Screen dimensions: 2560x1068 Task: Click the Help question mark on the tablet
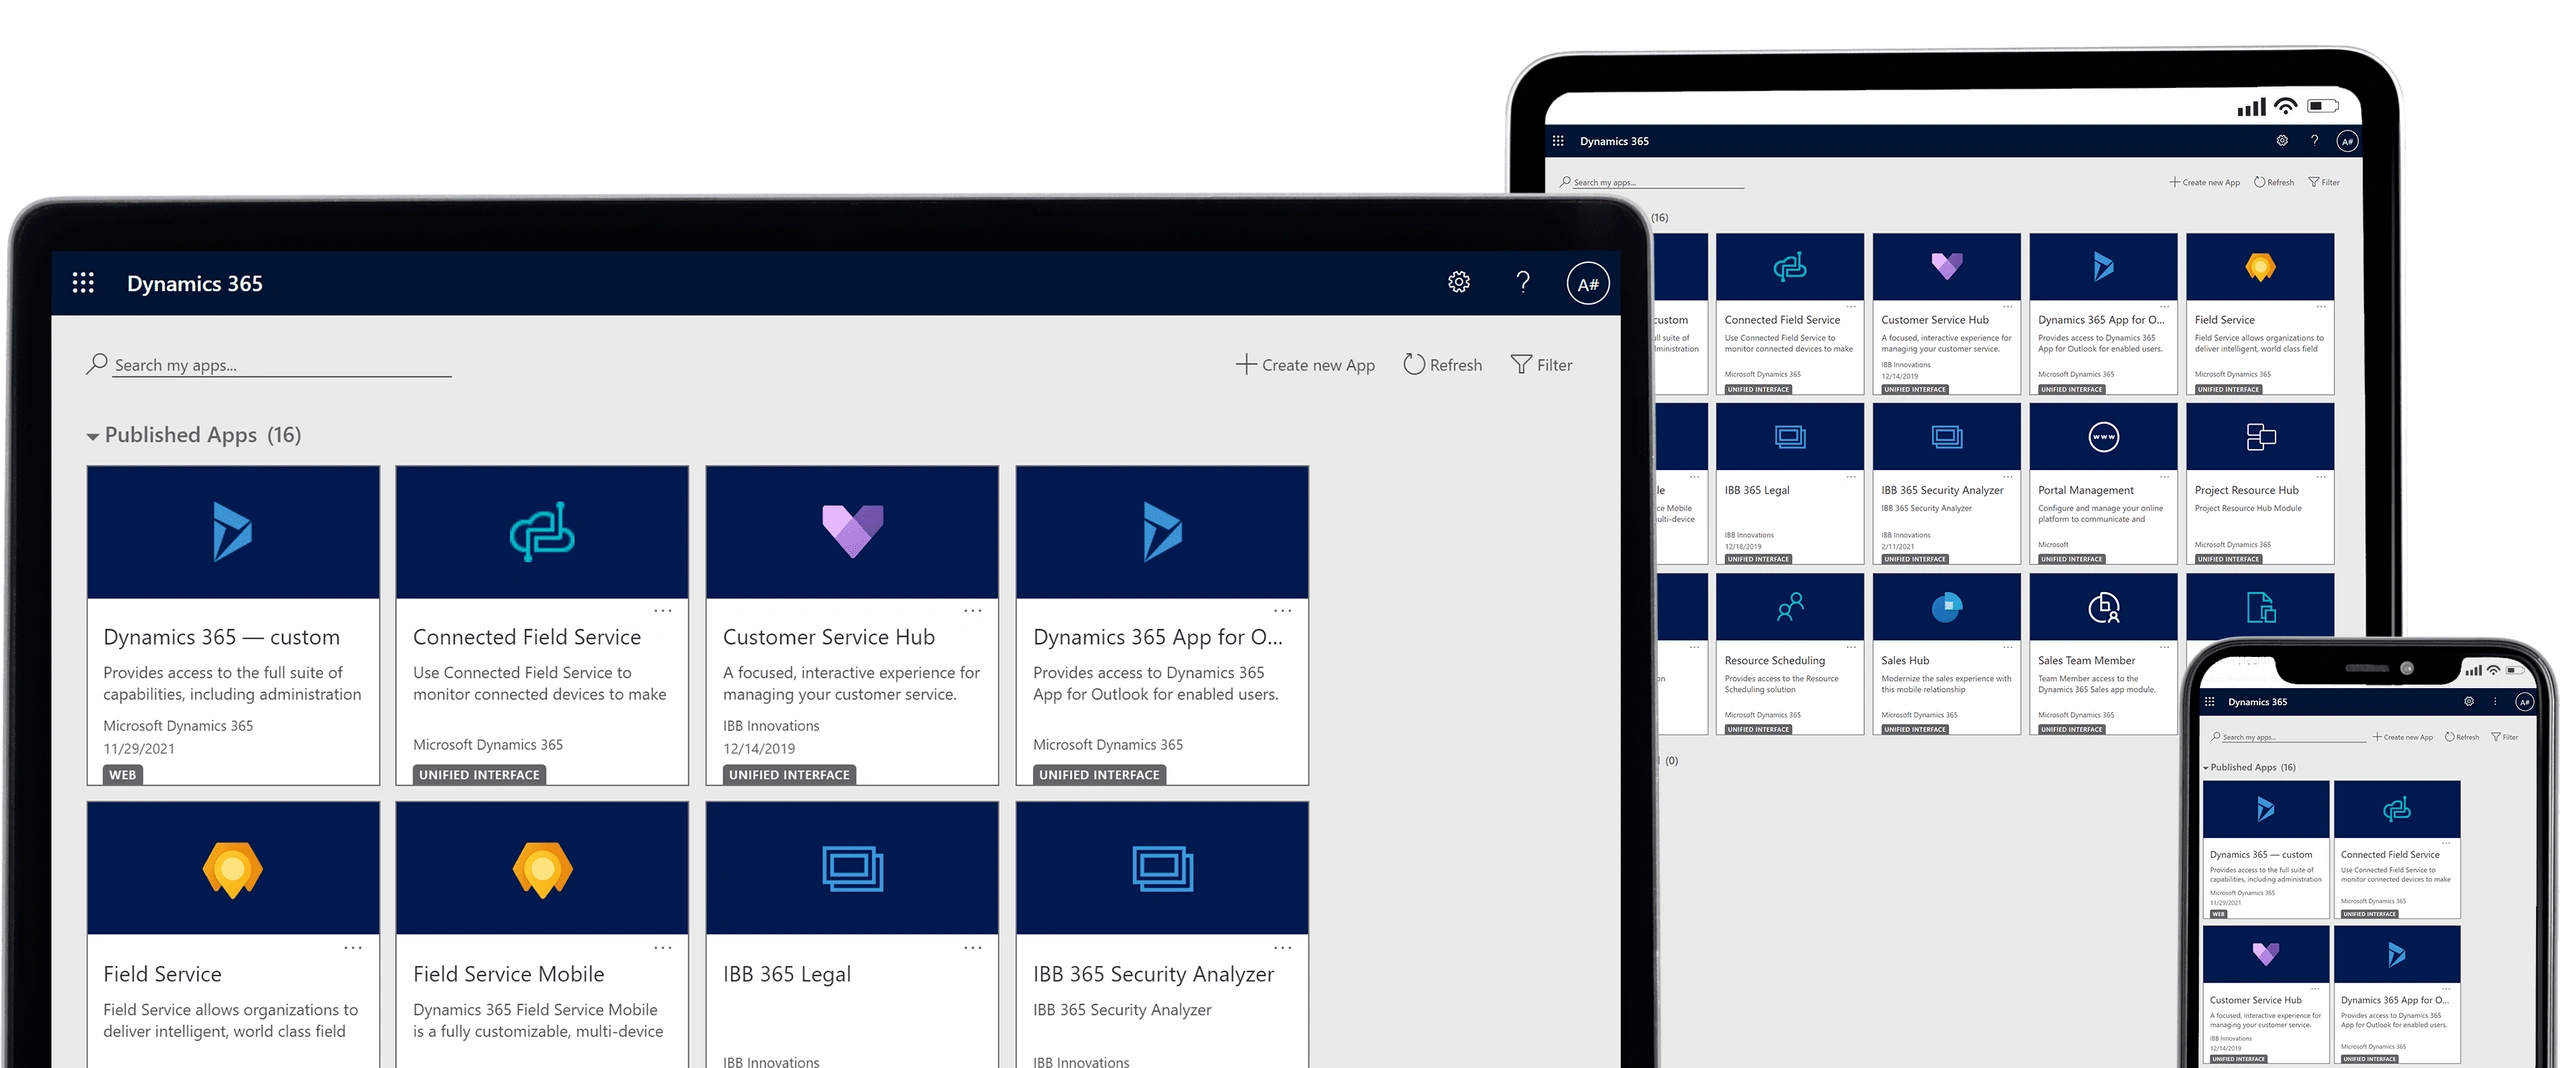point(2314,141)
